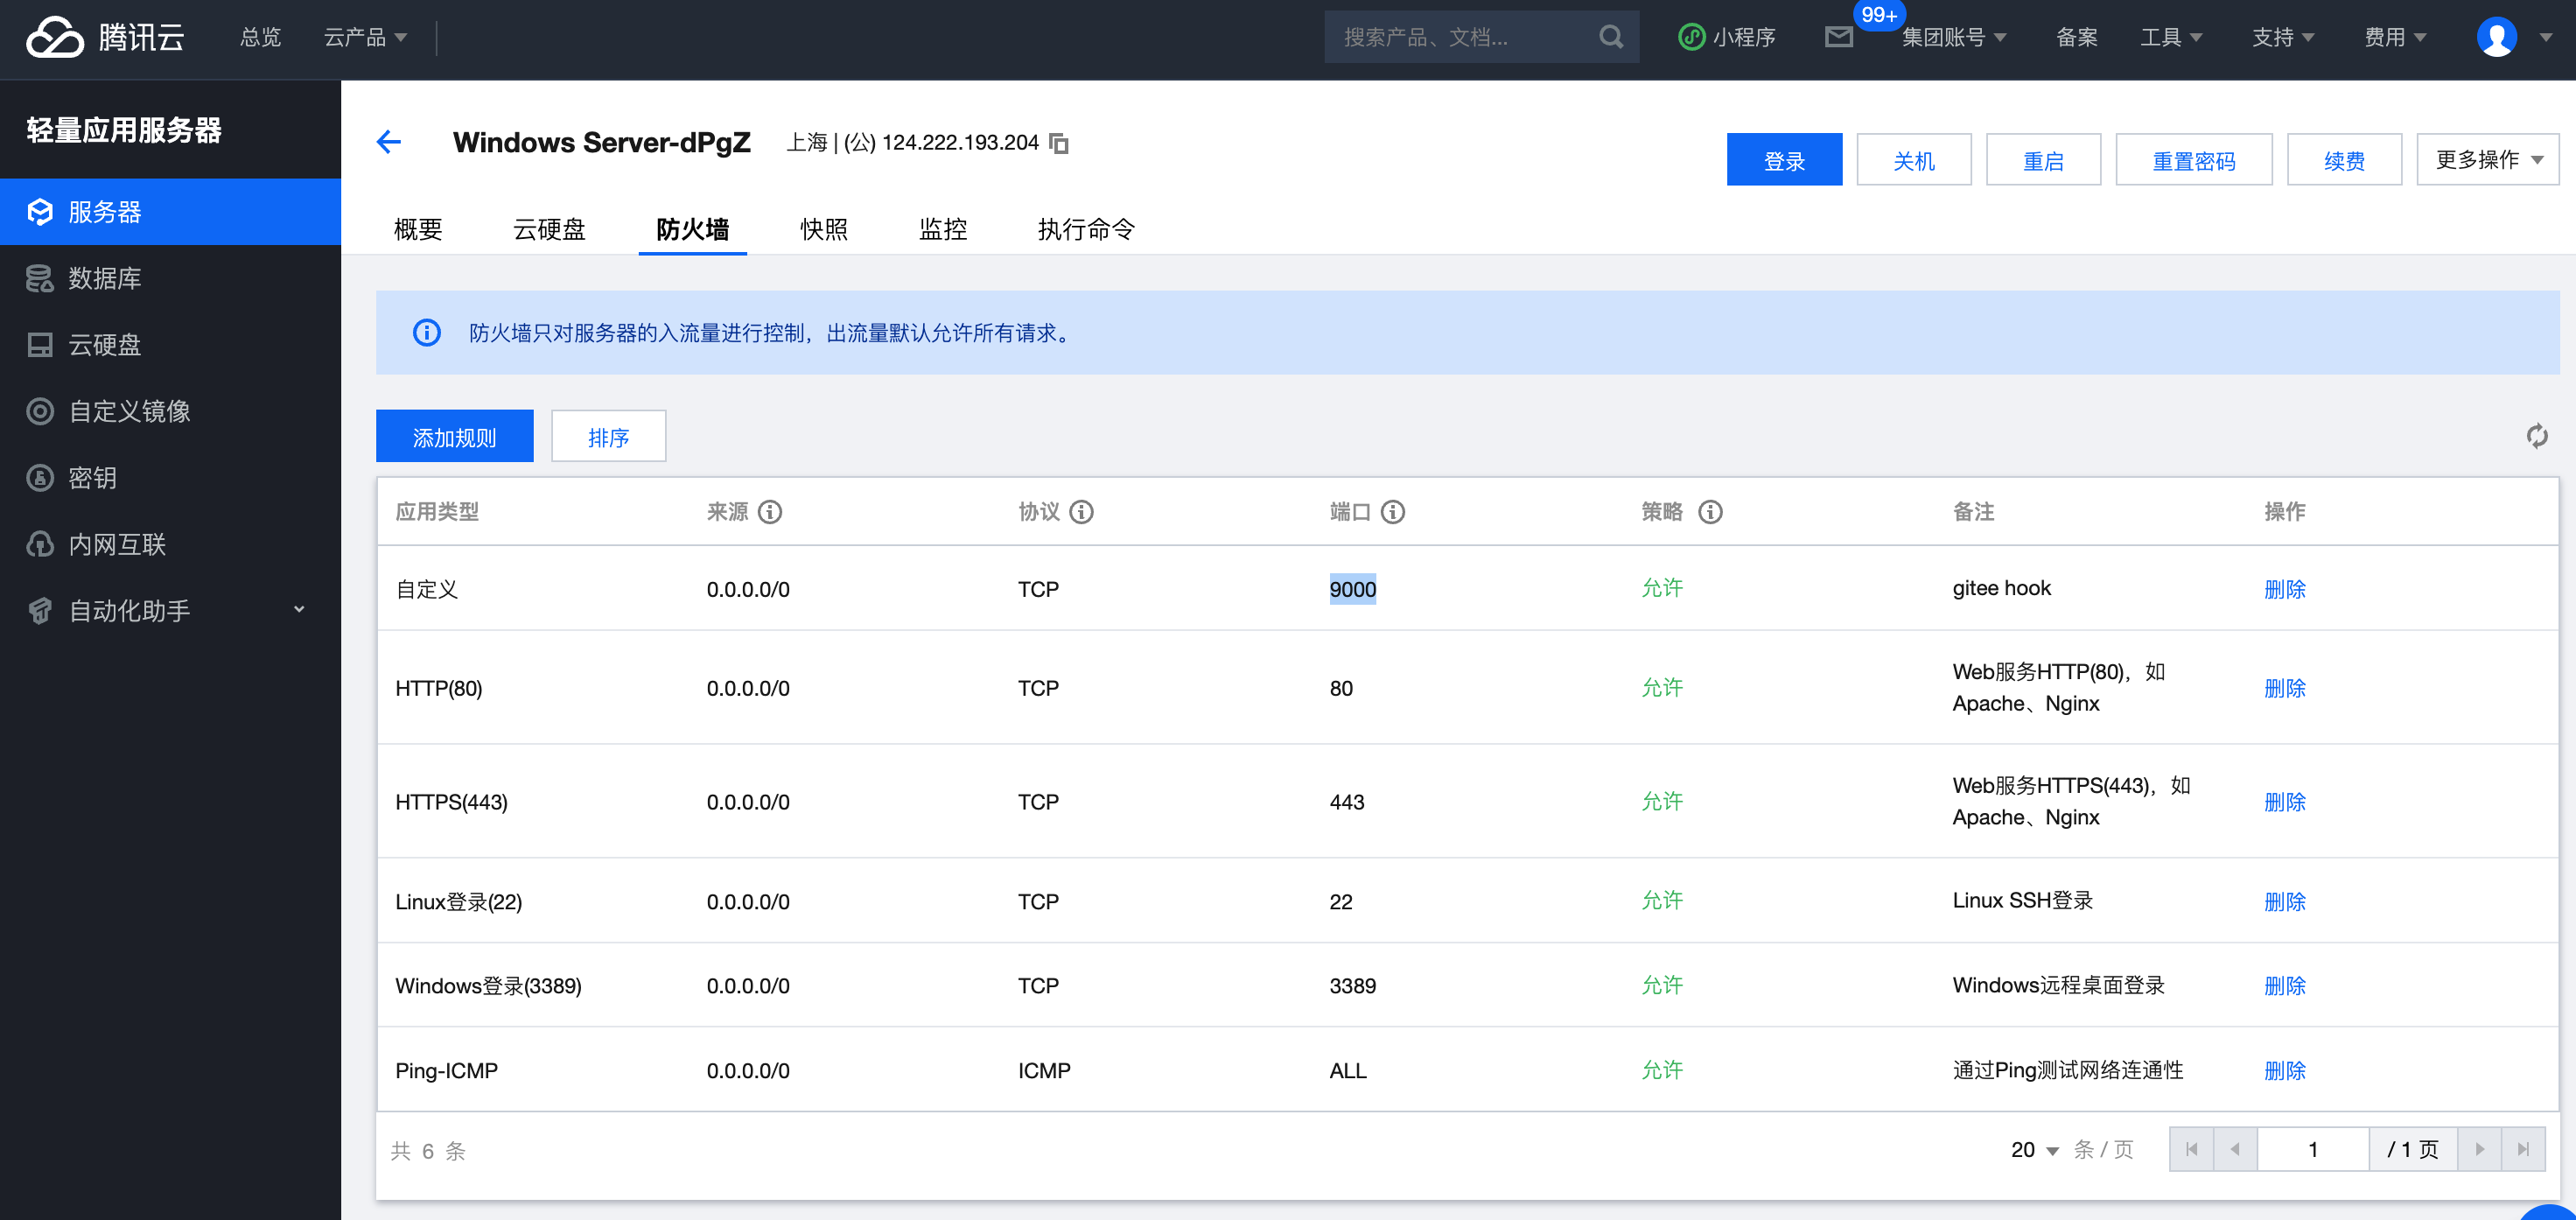Click the back arrow next to server name
This screenshot has height=1220, width=2576.
(389, 142)
